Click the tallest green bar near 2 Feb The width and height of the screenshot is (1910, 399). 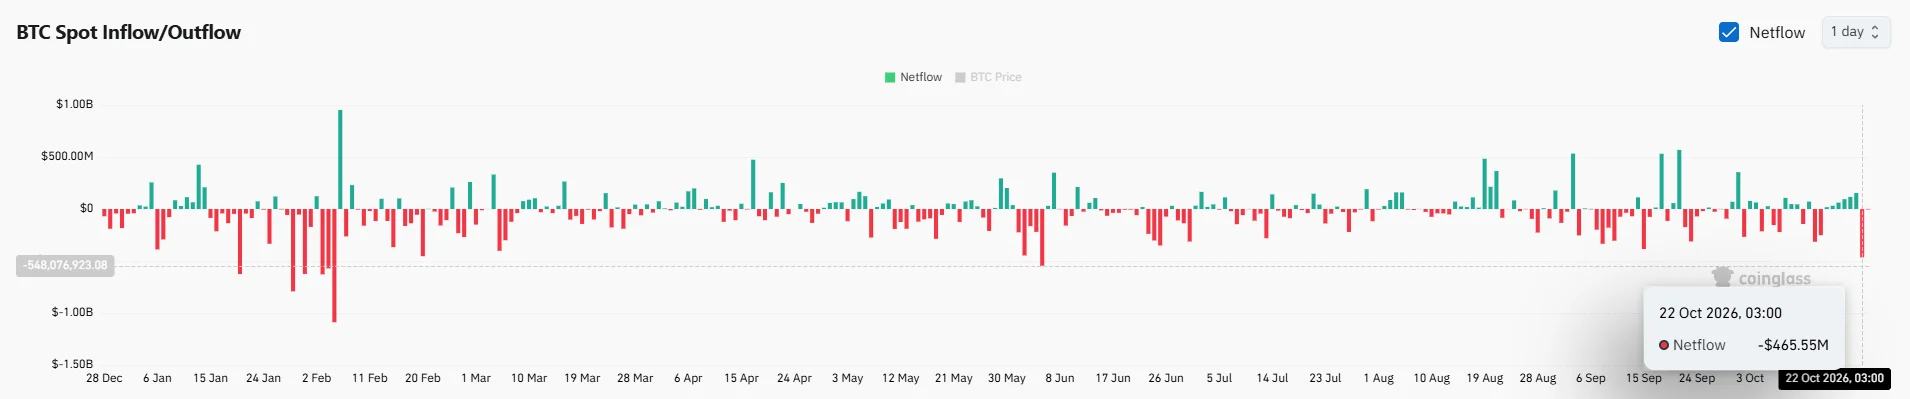(340, 159)
